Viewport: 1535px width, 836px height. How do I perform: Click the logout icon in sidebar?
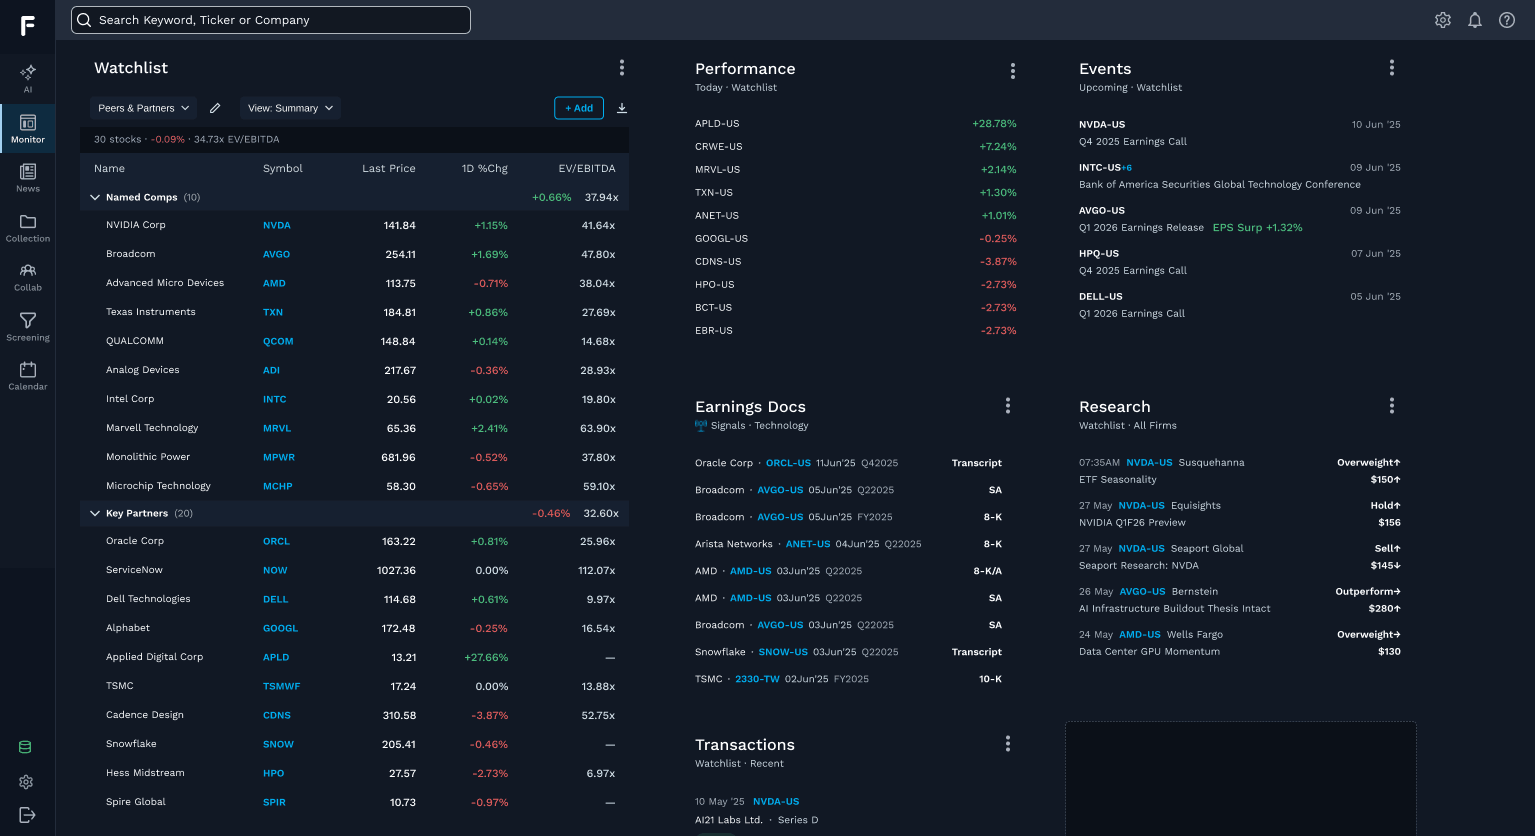(27, 815)
